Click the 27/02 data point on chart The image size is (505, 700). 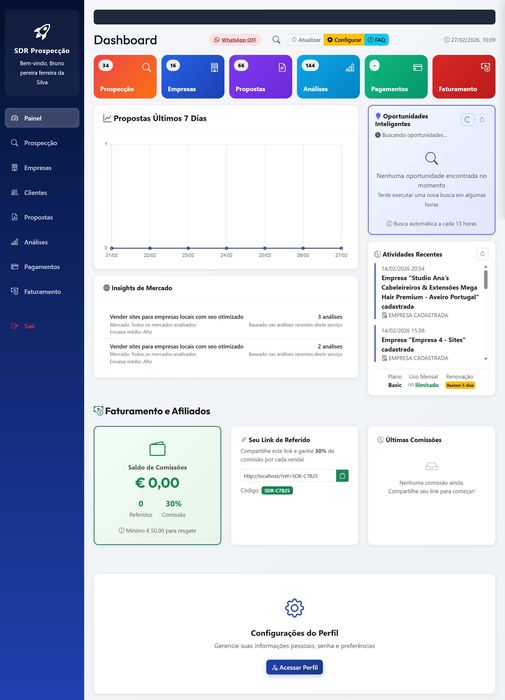pyautogui.click(x=342, y=248)
